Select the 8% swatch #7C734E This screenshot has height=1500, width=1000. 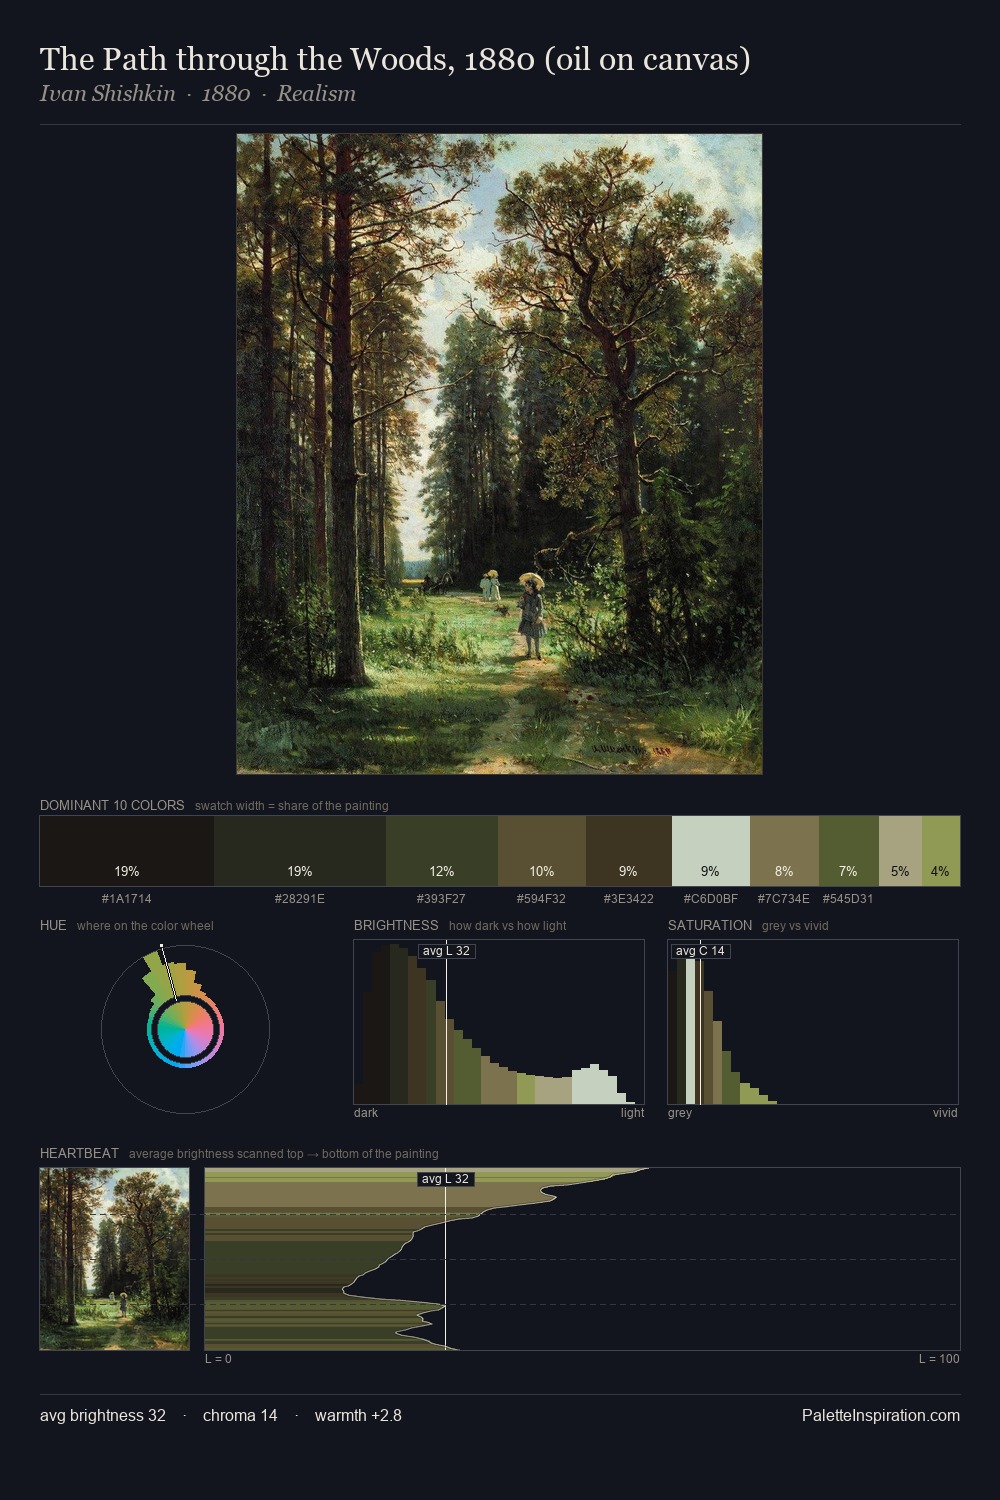pyautogui.click(x=784, y=851)
